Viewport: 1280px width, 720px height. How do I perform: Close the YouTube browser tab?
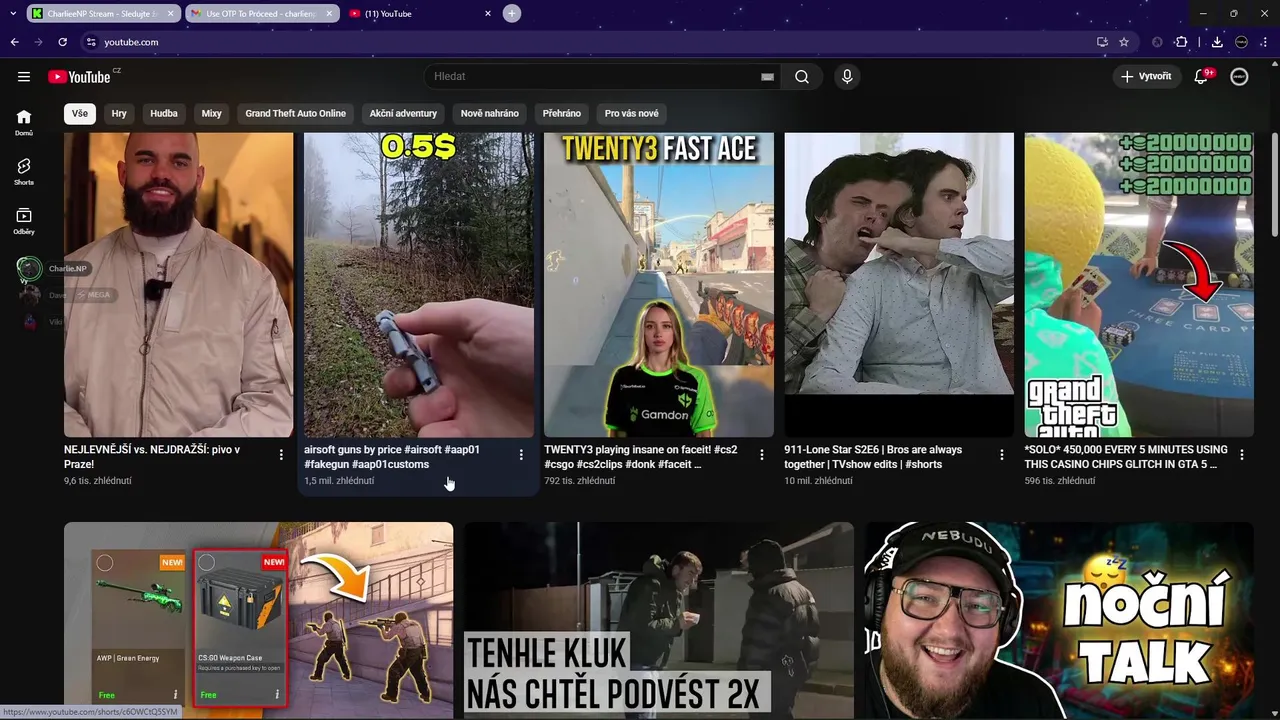(x=488, y=14)
